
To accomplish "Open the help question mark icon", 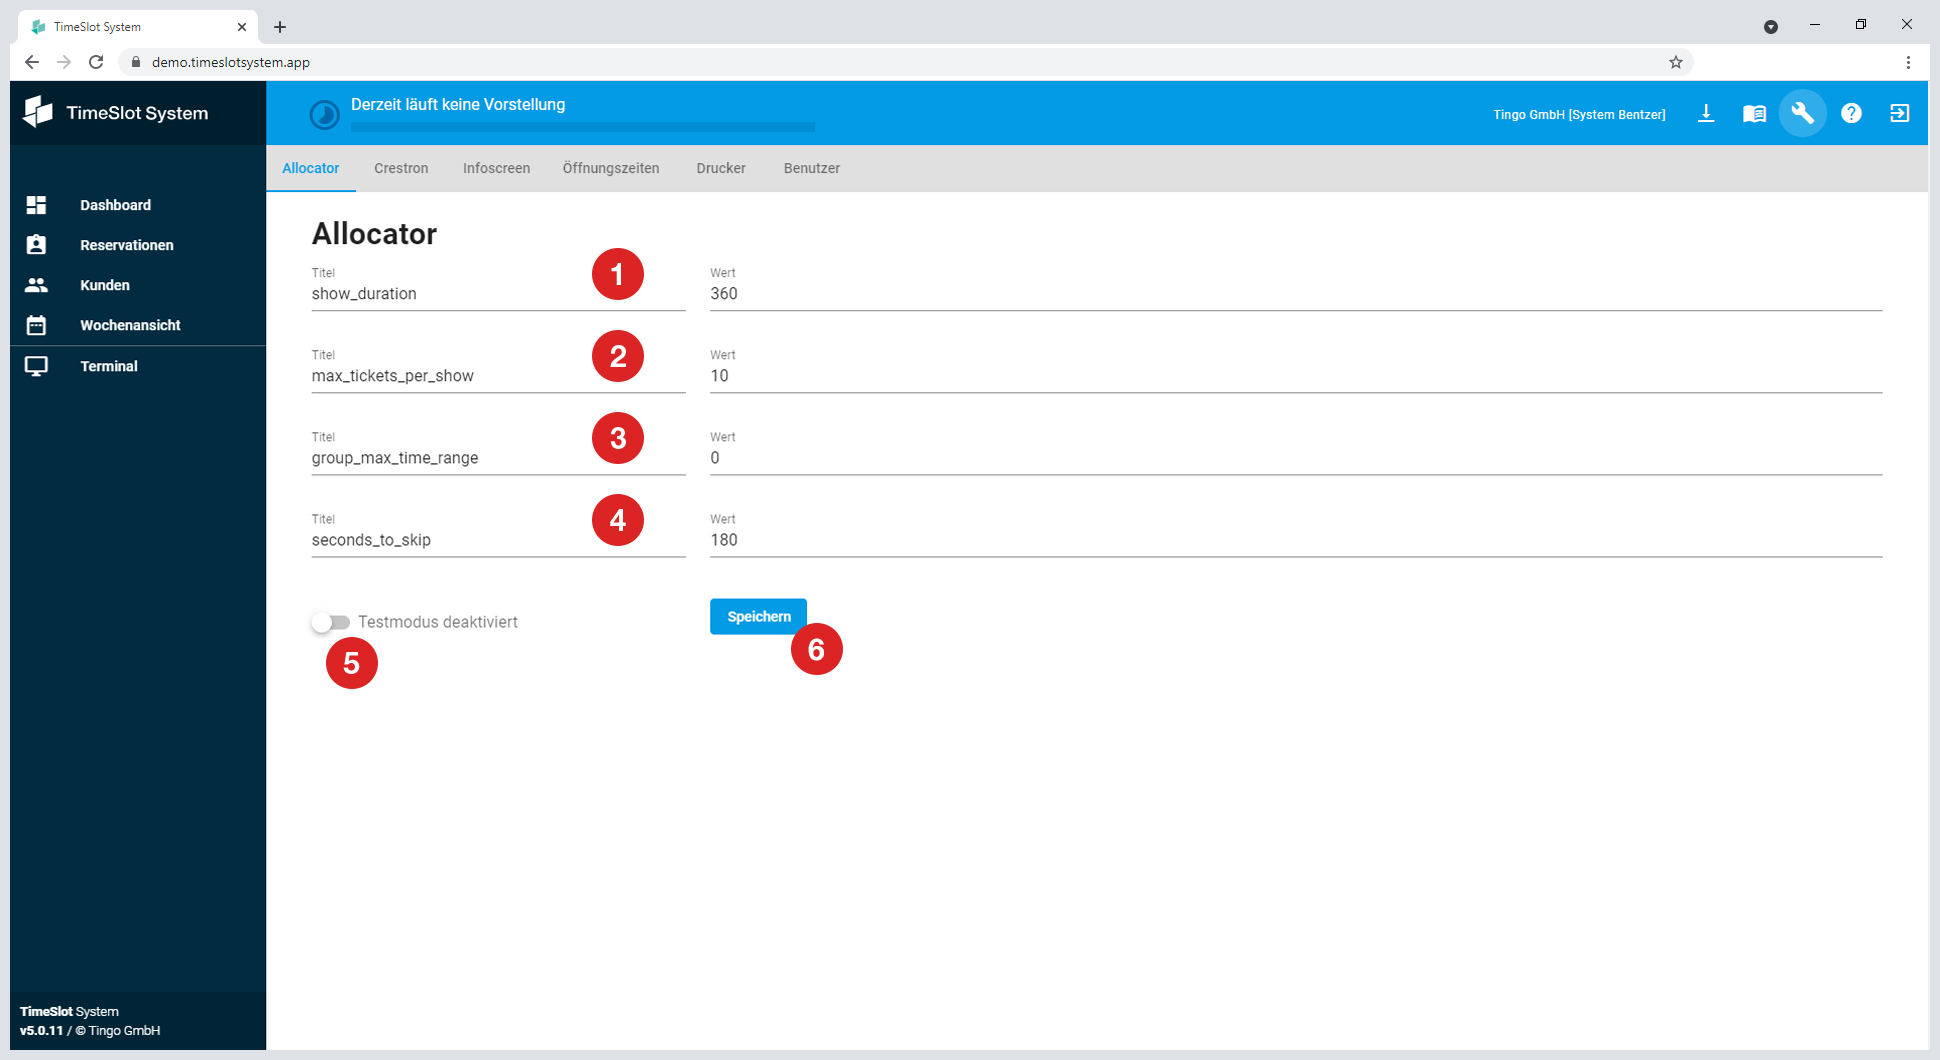I will tap(1851, 113).
